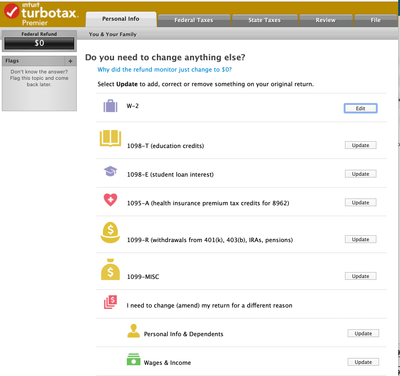
Task: Click the Personal Info & Dependents label
Action: [183, 334]
